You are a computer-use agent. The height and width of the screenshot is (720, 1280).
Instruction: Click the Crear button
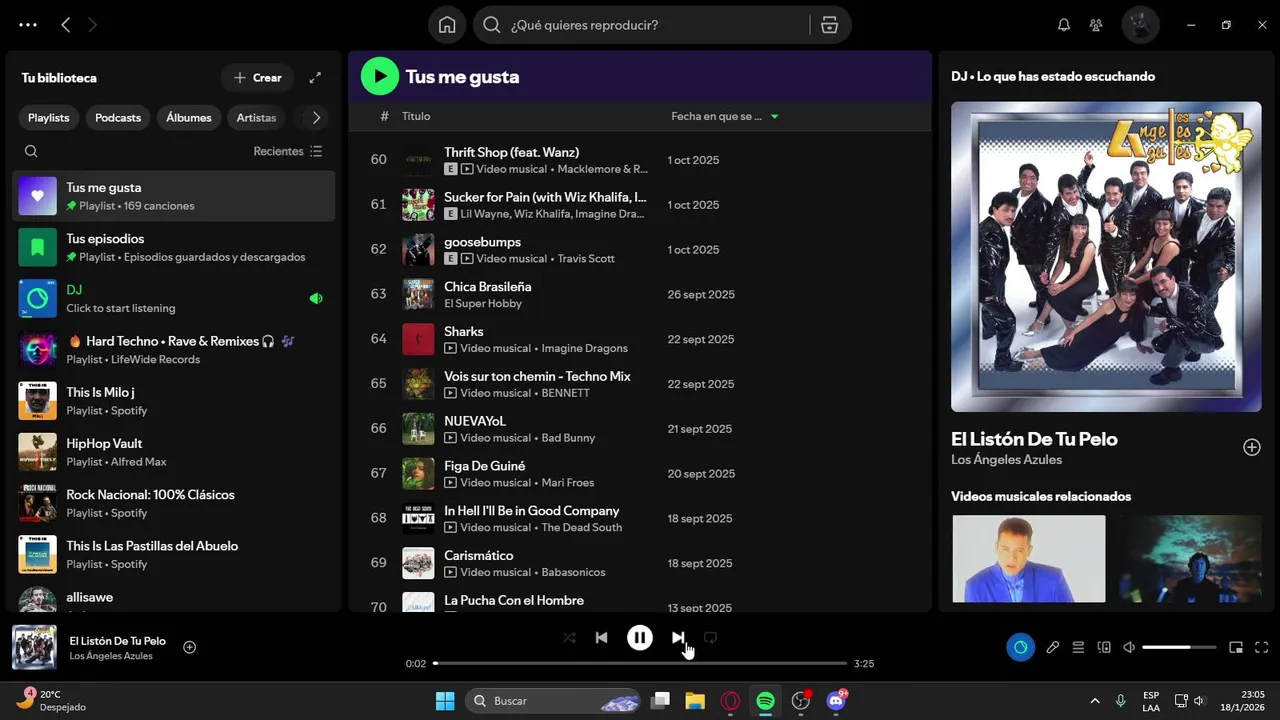coord(257,77)
